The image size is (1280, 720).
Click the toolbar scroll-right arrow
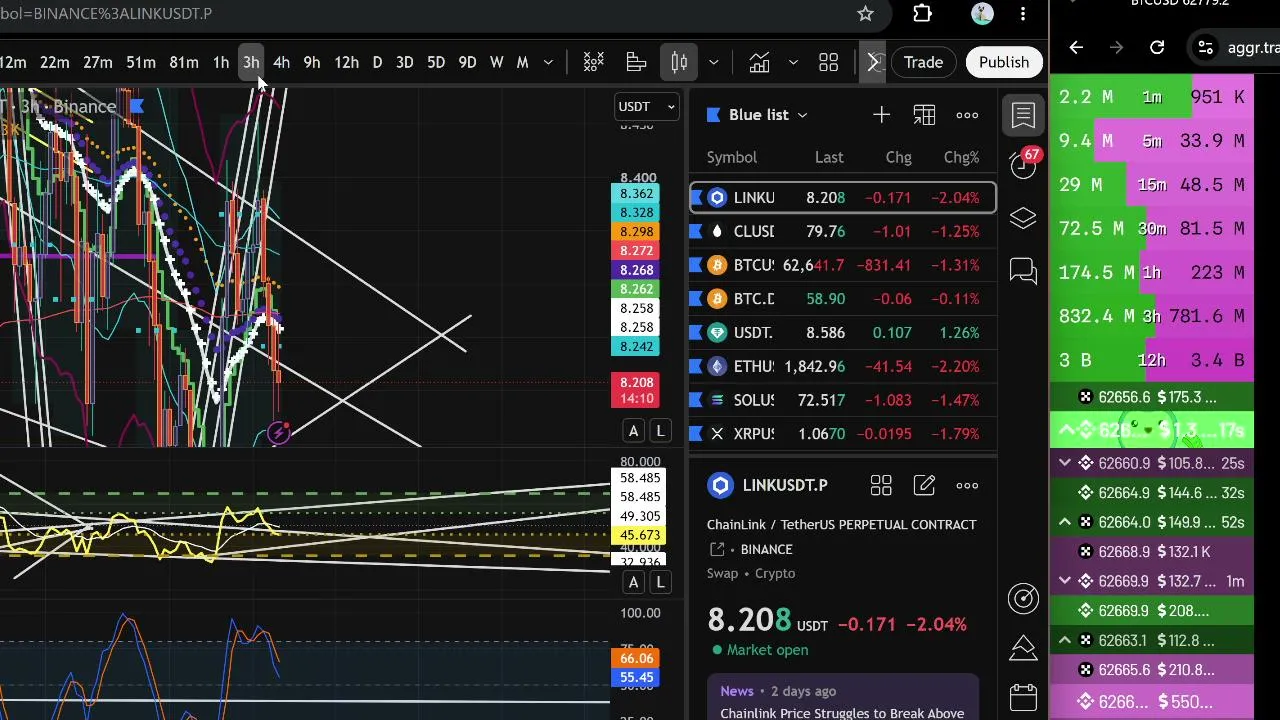click(873, 63)
